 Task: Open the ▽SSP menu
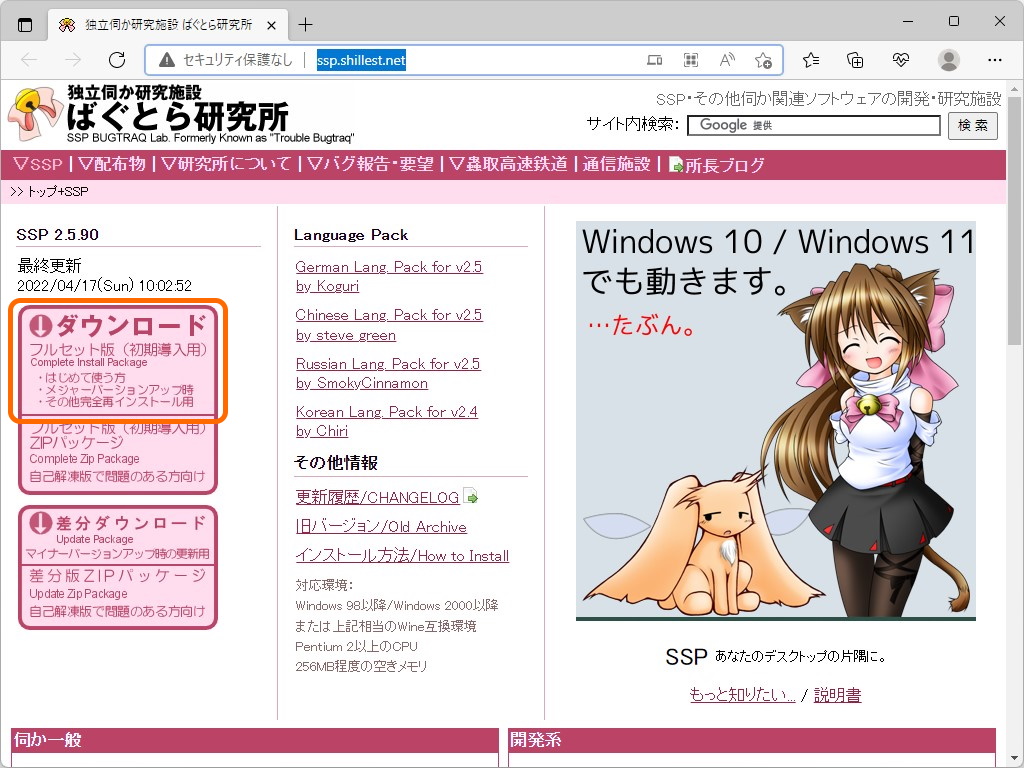[x=38, y=164]
